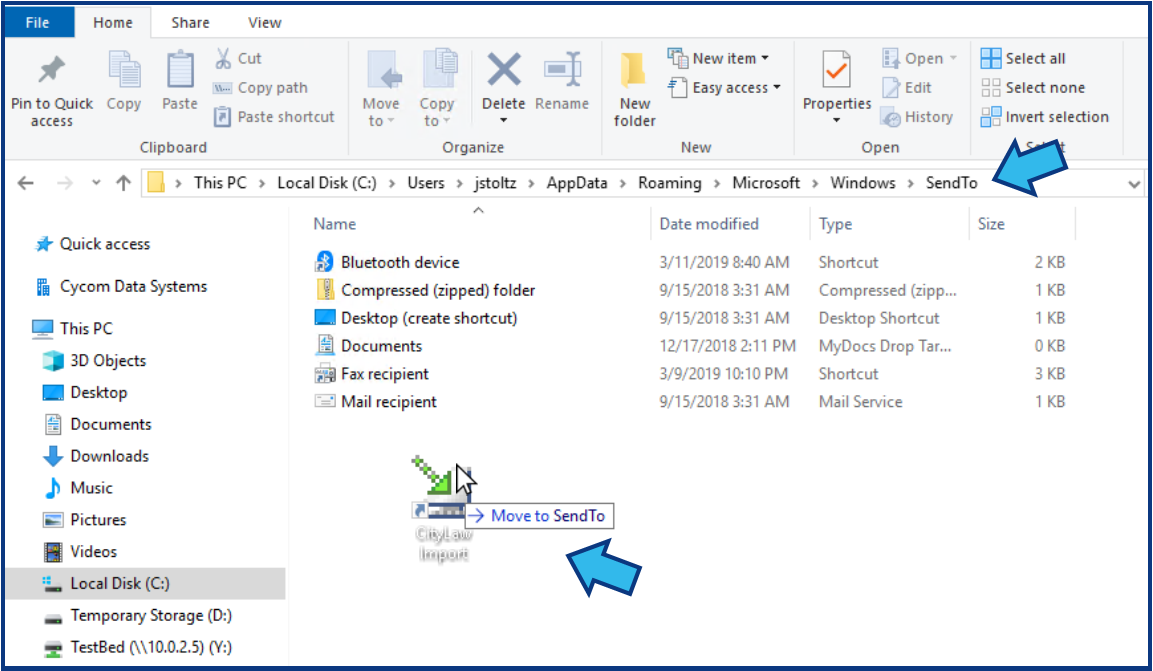1153x671 pixels.
Task: Switch to the Share ribbon tab
Action: pos(189,22)
